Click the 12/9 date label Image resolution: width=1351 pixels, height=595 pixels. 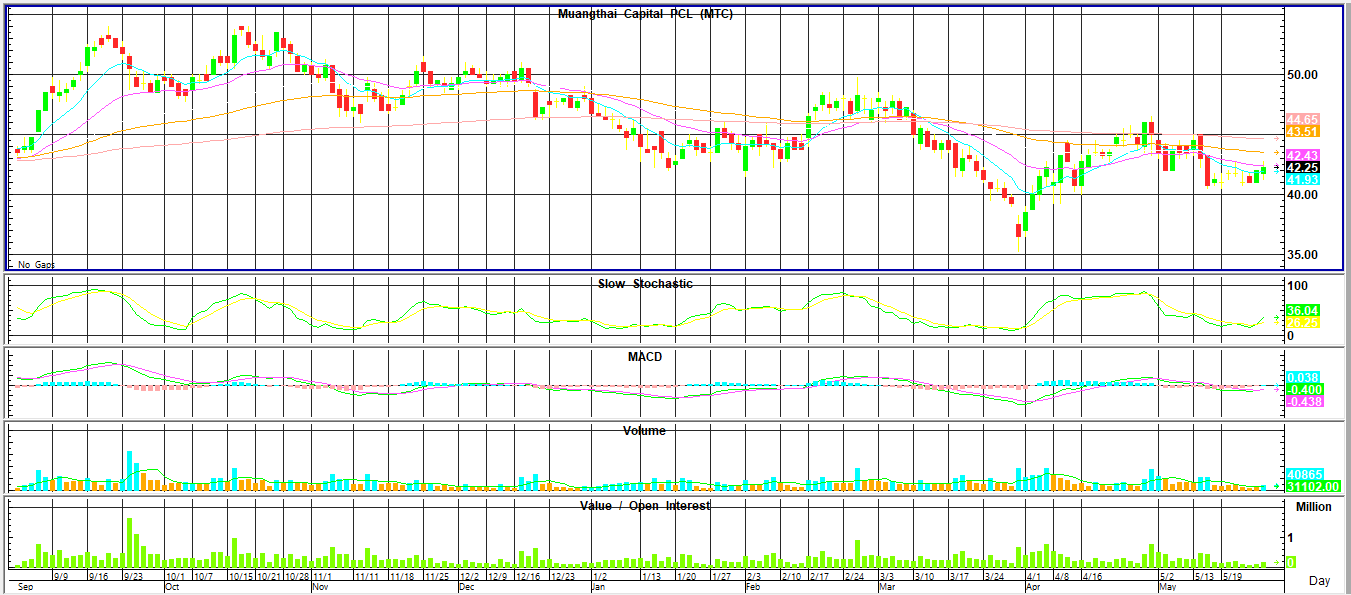500,577
